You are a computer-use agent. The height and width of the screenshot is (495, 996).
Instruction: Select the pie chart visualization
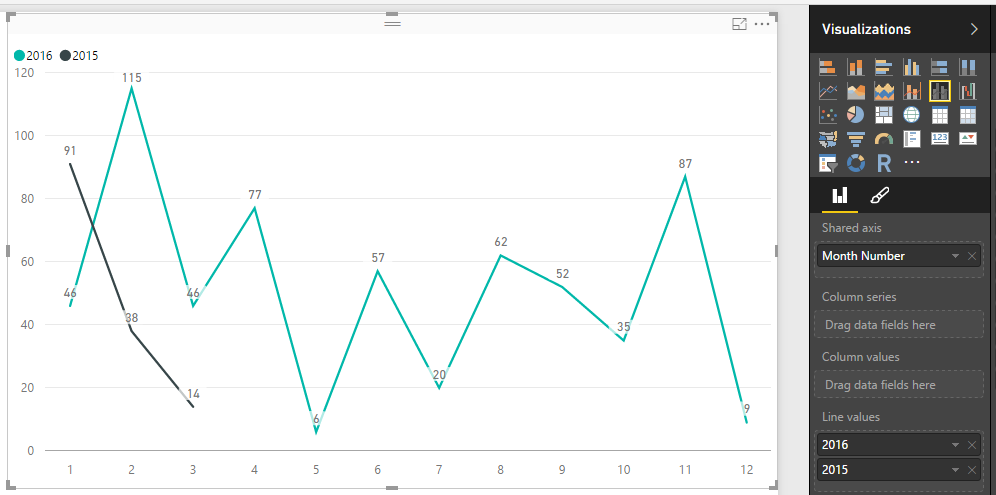click(856, 115)
